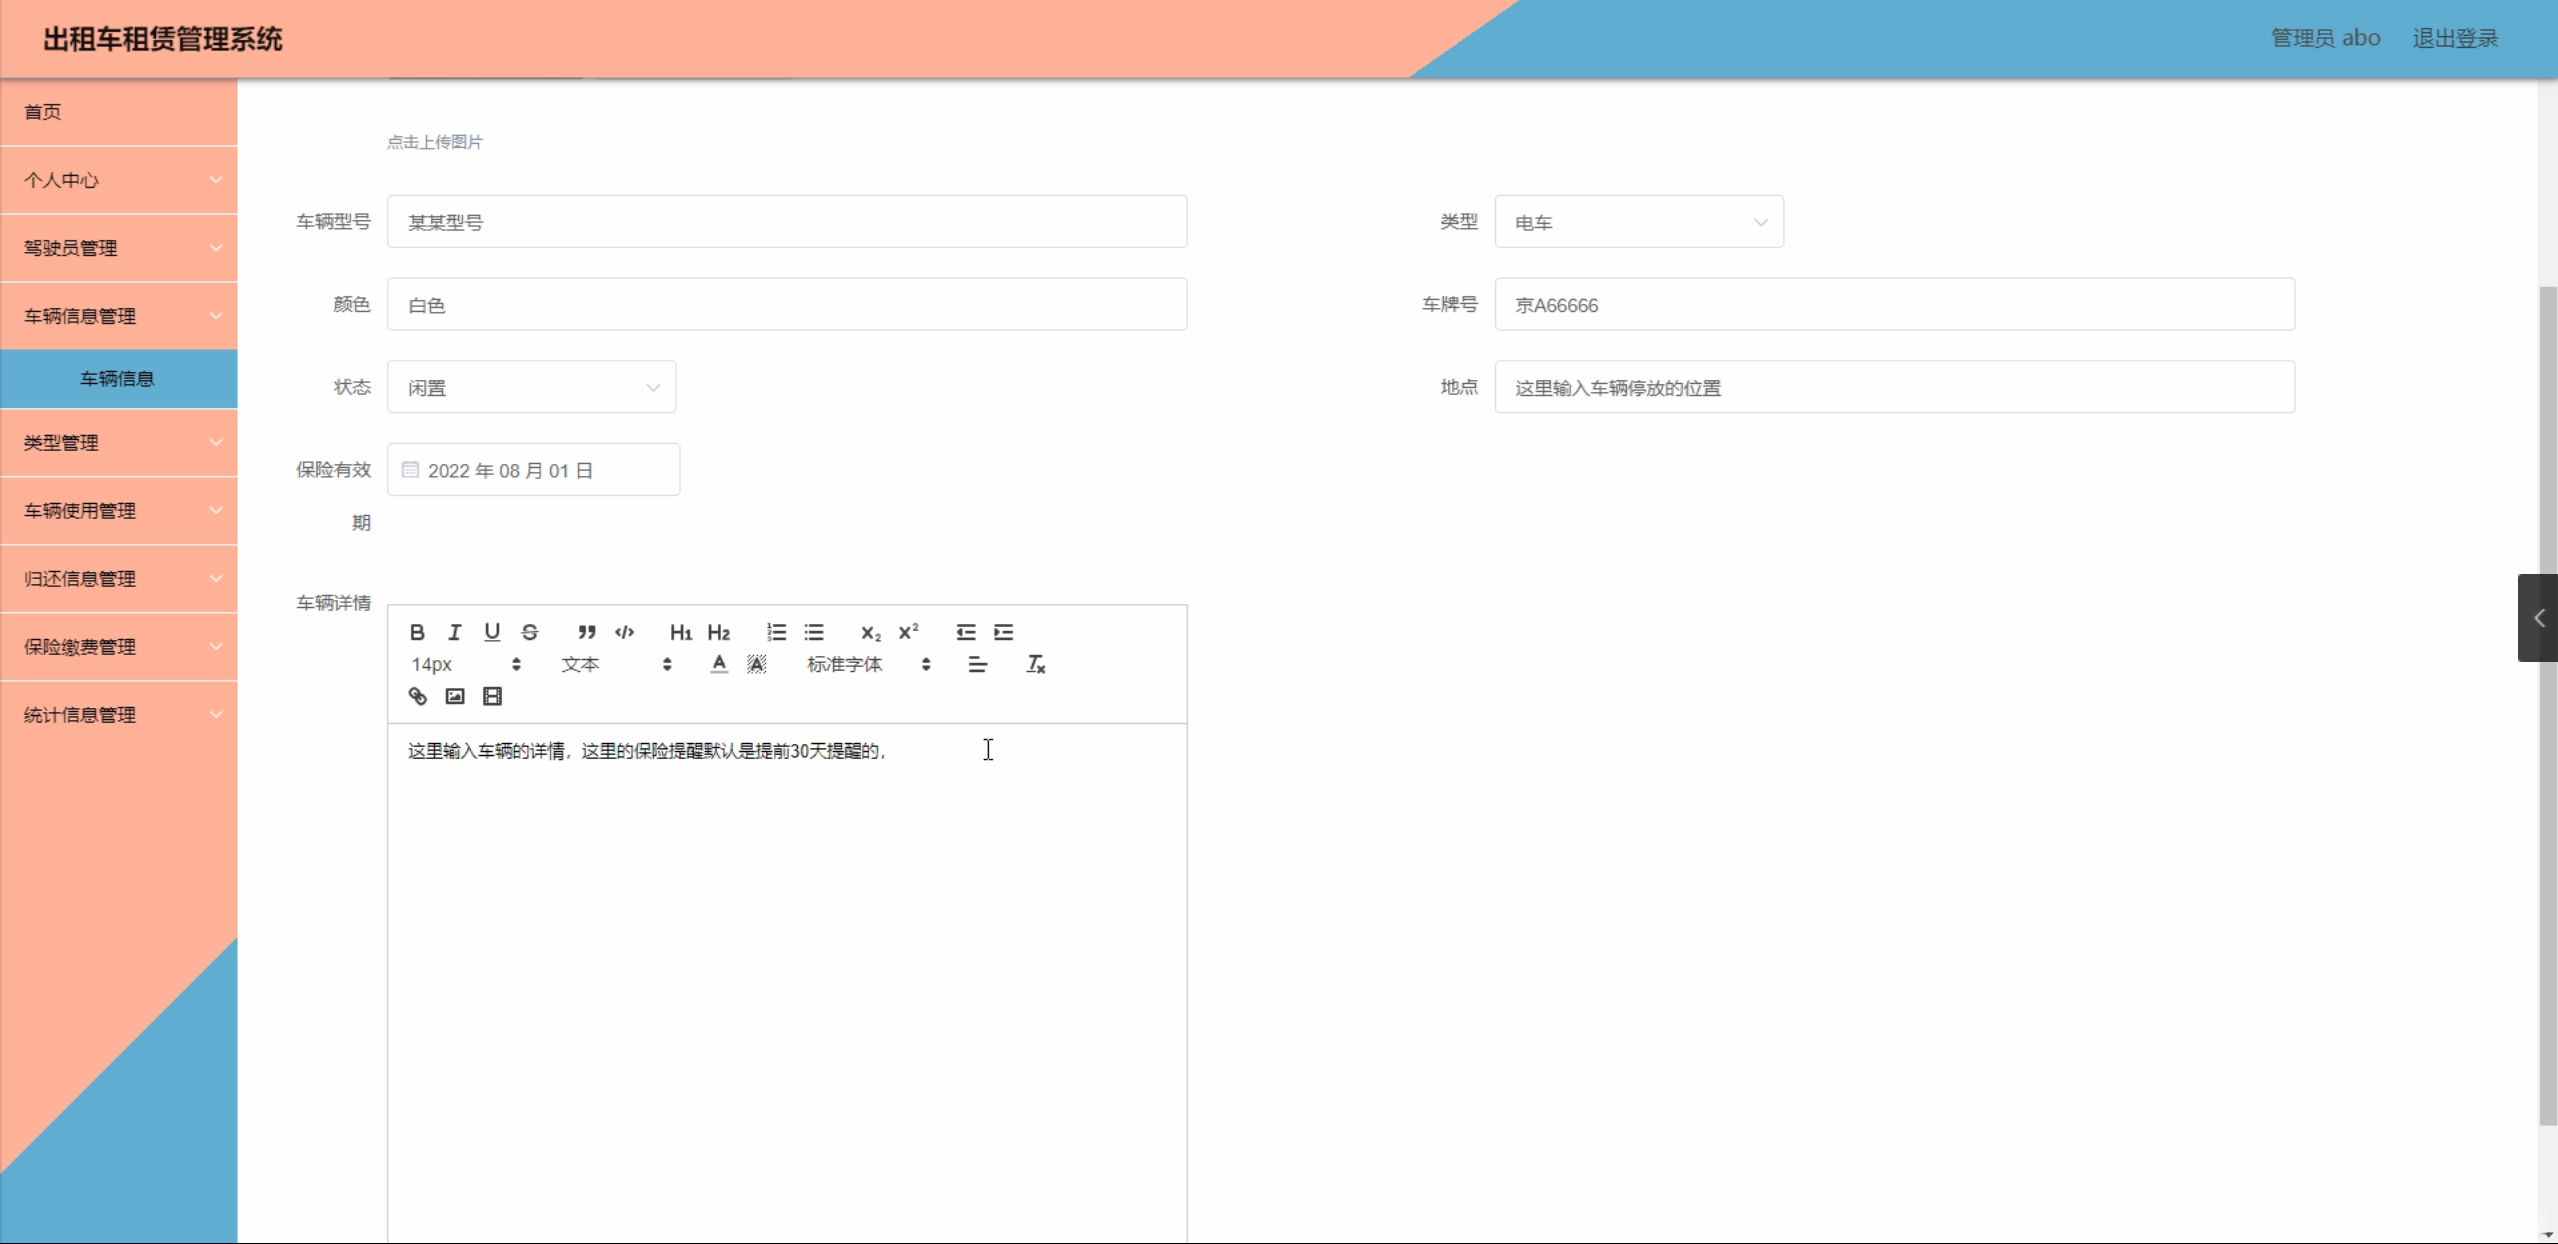Insert a hyperlink in editor
The image size is (2558, 1244).
[417, 697]
